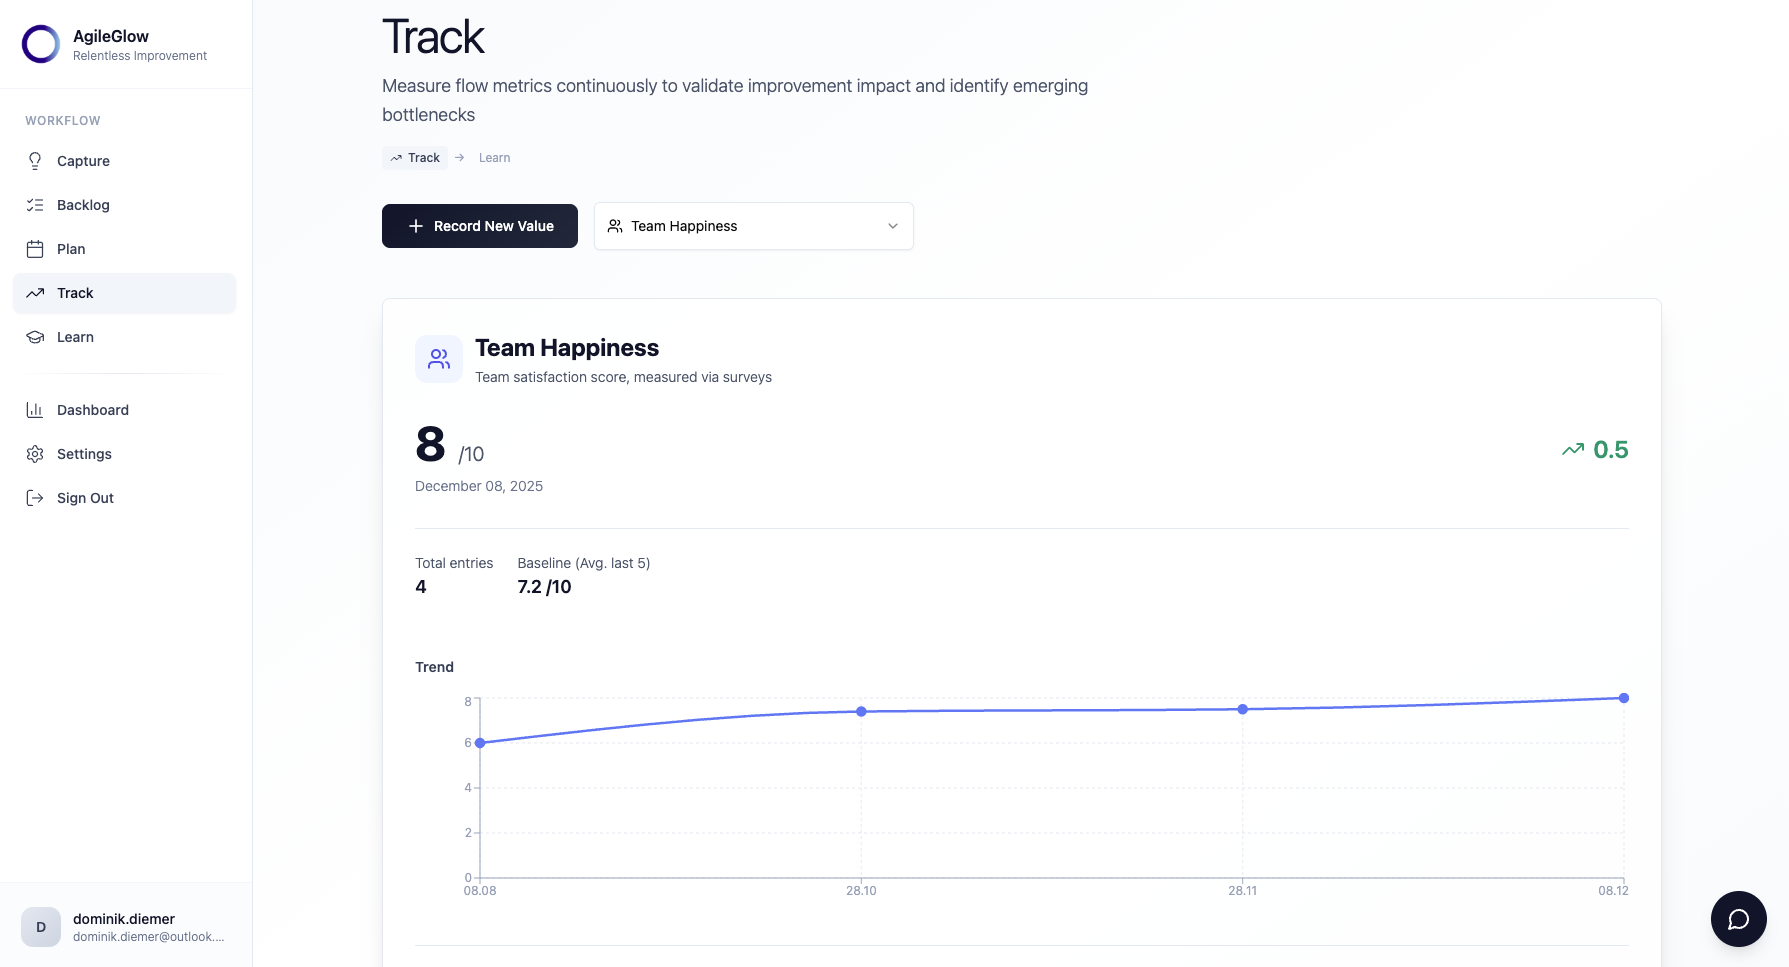Open Backlog from workflow menu
The height and width of the screenshot is (967, 1789).
83,205
